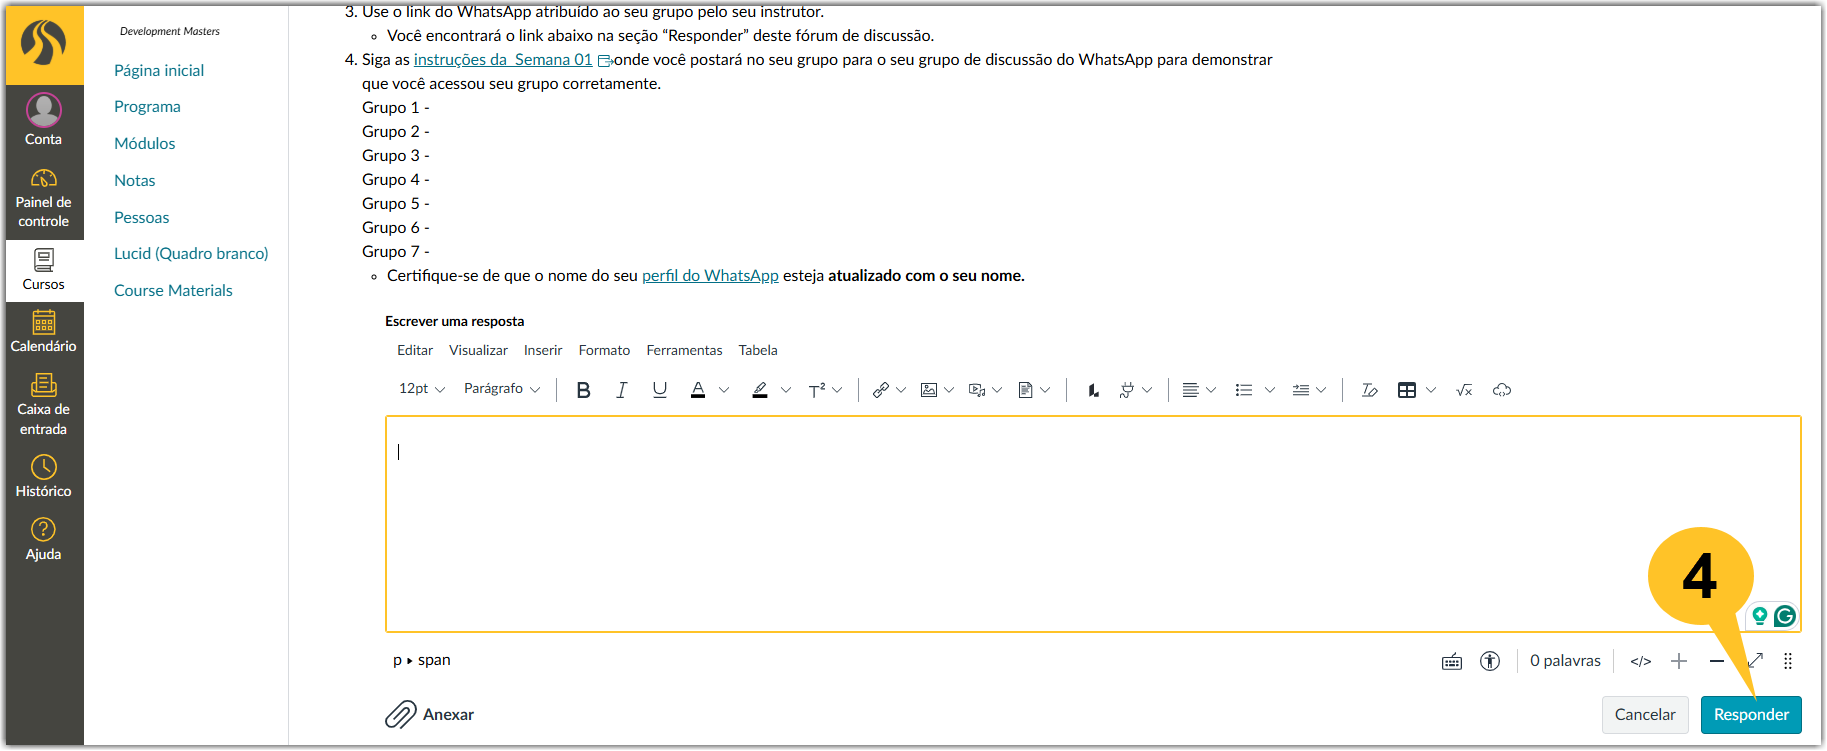Open the keyboard shortcuts icon

click(x=1452, y=661)
